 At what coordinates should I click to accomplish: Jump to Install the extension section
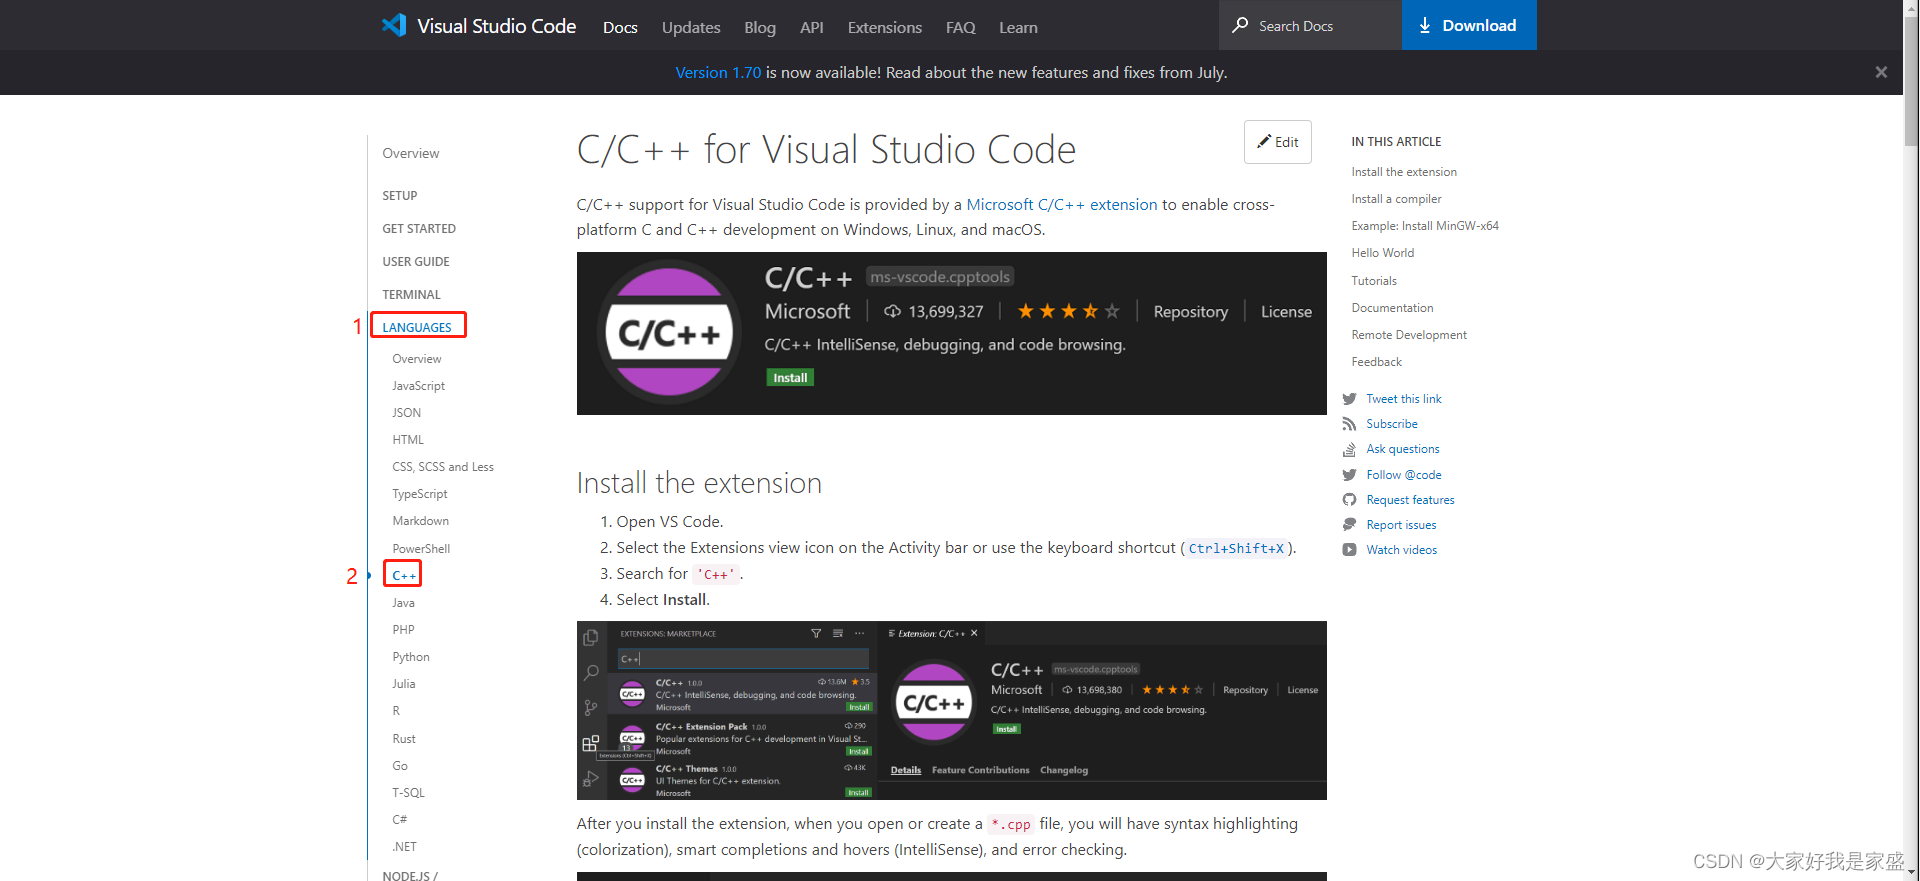(x=1404, y=172)
